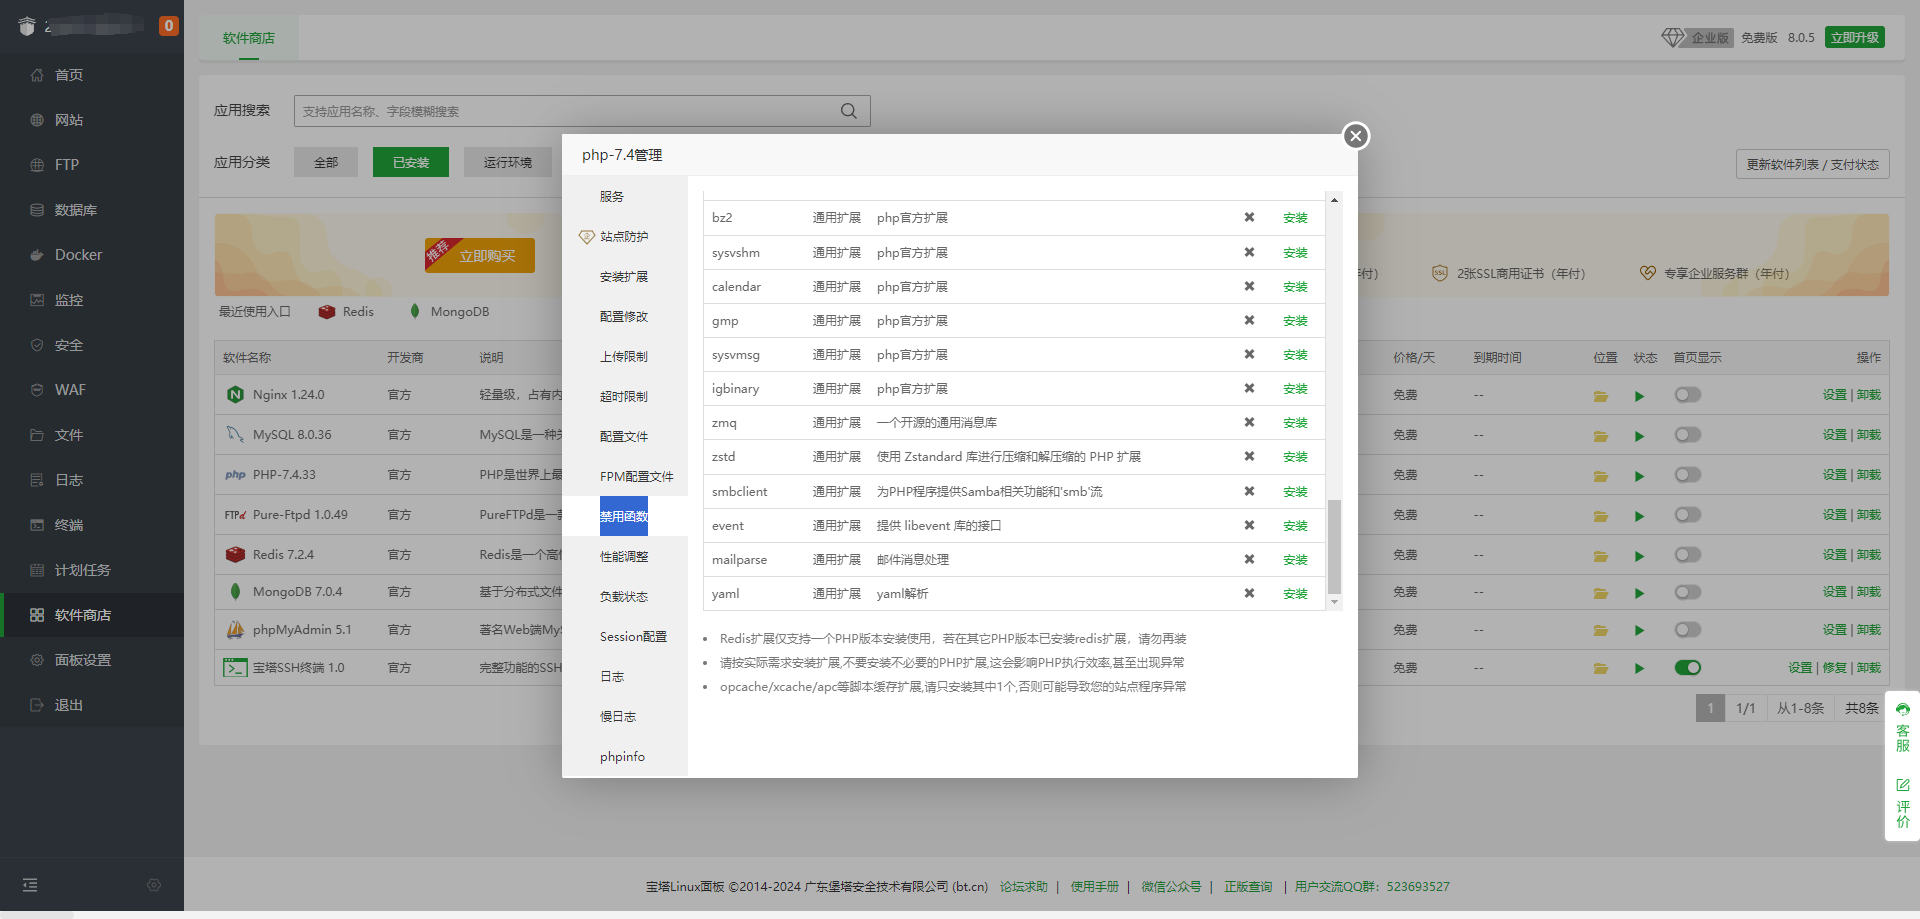Click the search magnifier icon in 应用搜索

coord(849,111)
